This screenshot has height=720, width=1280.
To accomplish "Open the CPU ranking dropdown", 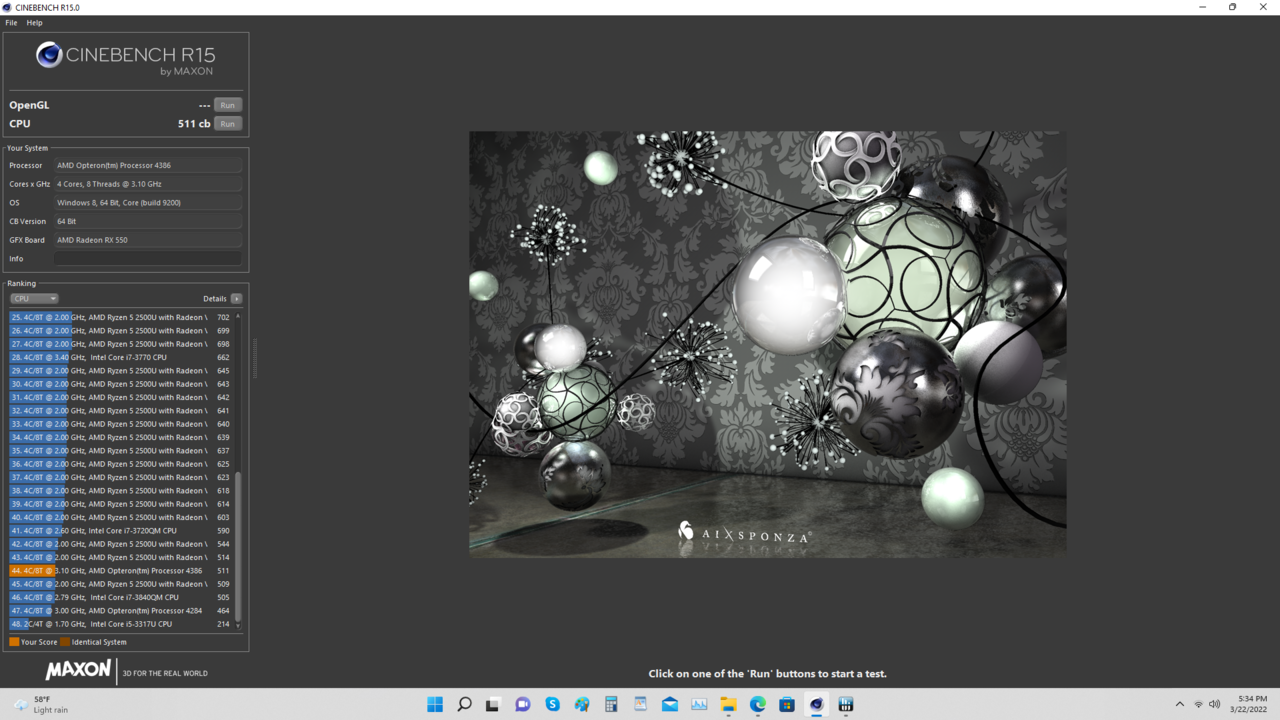I will tap(34, 298).
